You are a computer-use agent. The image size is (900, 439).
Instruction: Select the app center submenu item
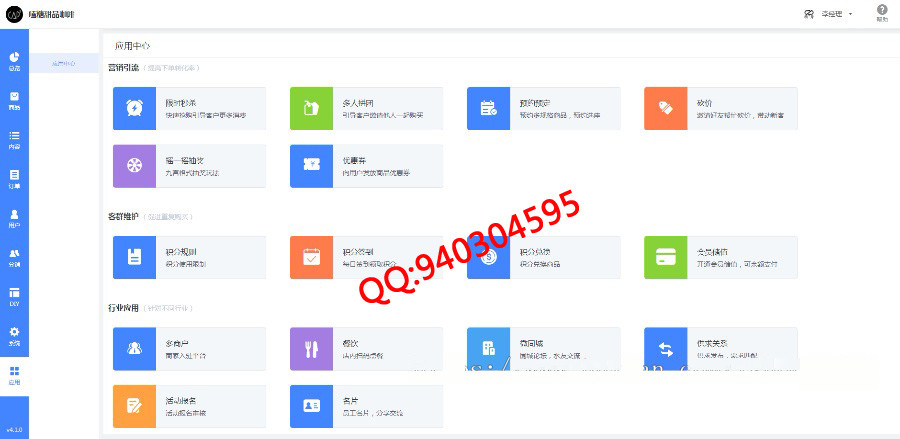[x=64, y=64]
